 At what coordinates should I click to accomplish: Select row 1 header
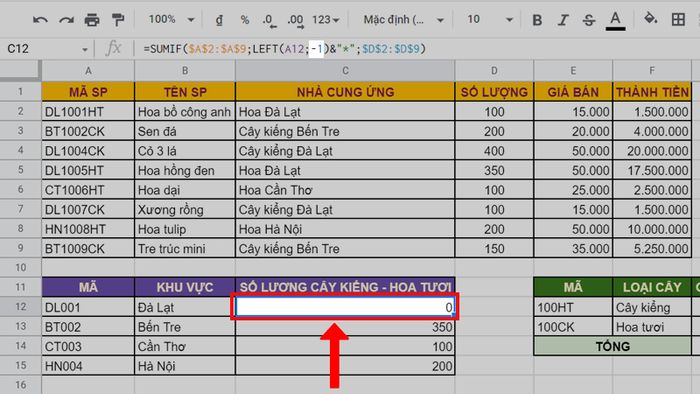(x=21, y=91)
